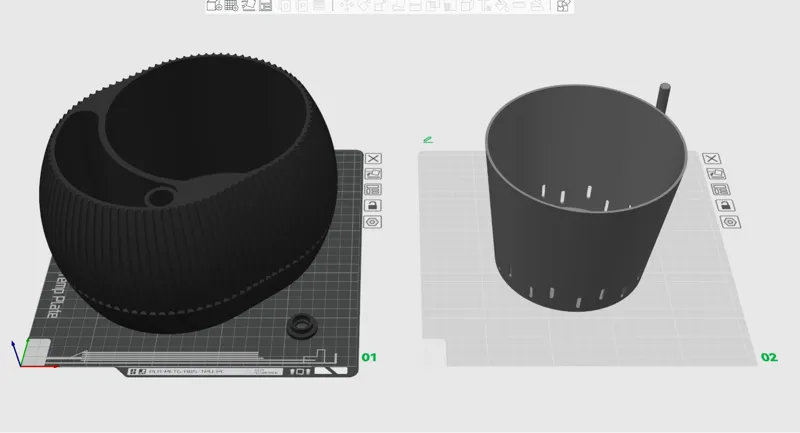The height and width of the screenshot is (433, 800).
Task: Click the Arrange all objects toolbar icon
Action: [x=265, y=6]
